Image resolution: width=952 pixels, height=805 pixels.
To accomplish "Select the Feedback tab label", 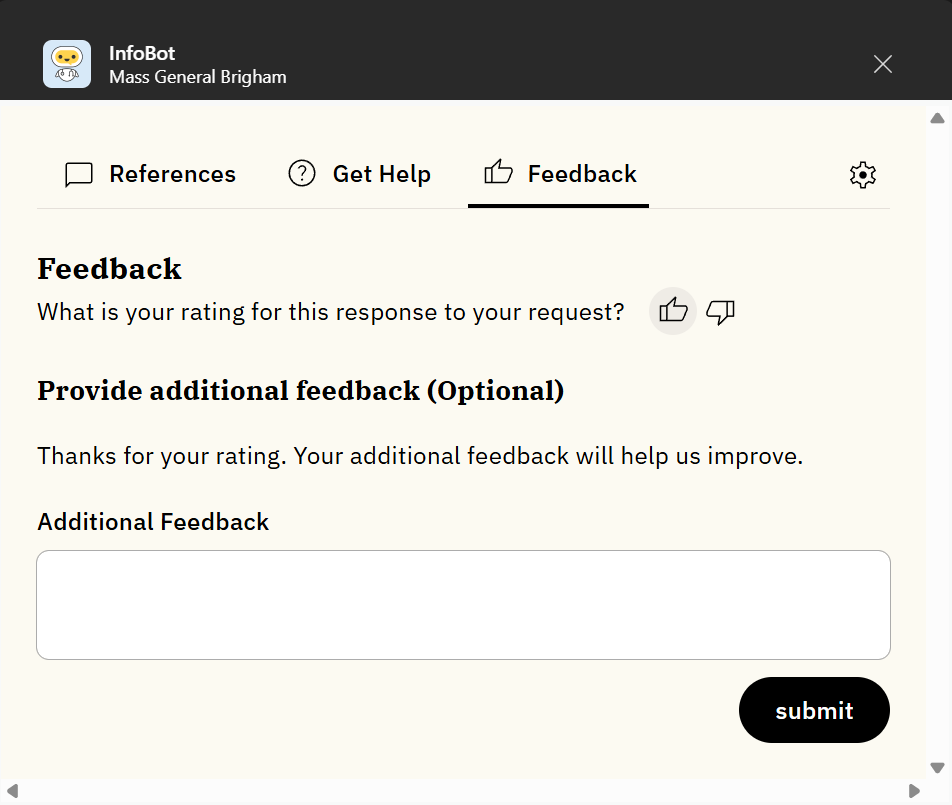I will coord(582,174).
